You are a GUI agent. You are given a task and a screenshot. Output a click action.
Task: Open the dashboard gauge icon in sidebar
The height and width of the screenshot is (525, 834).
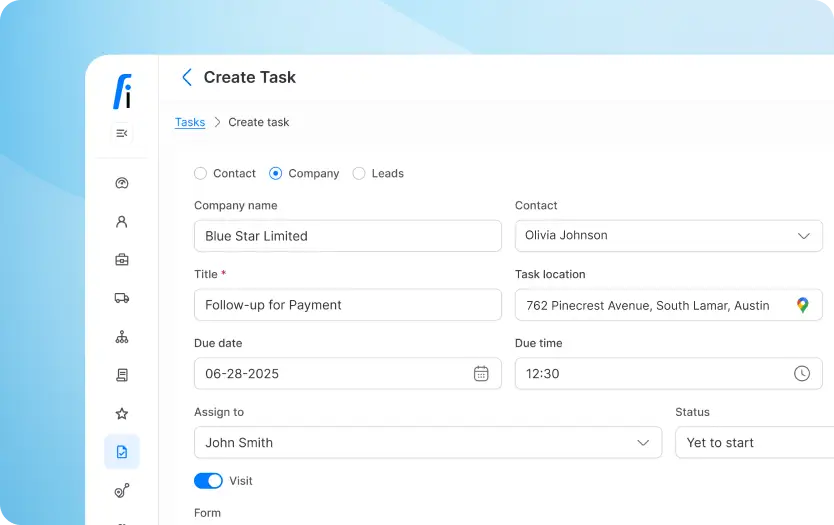click(x=122, y=183)
